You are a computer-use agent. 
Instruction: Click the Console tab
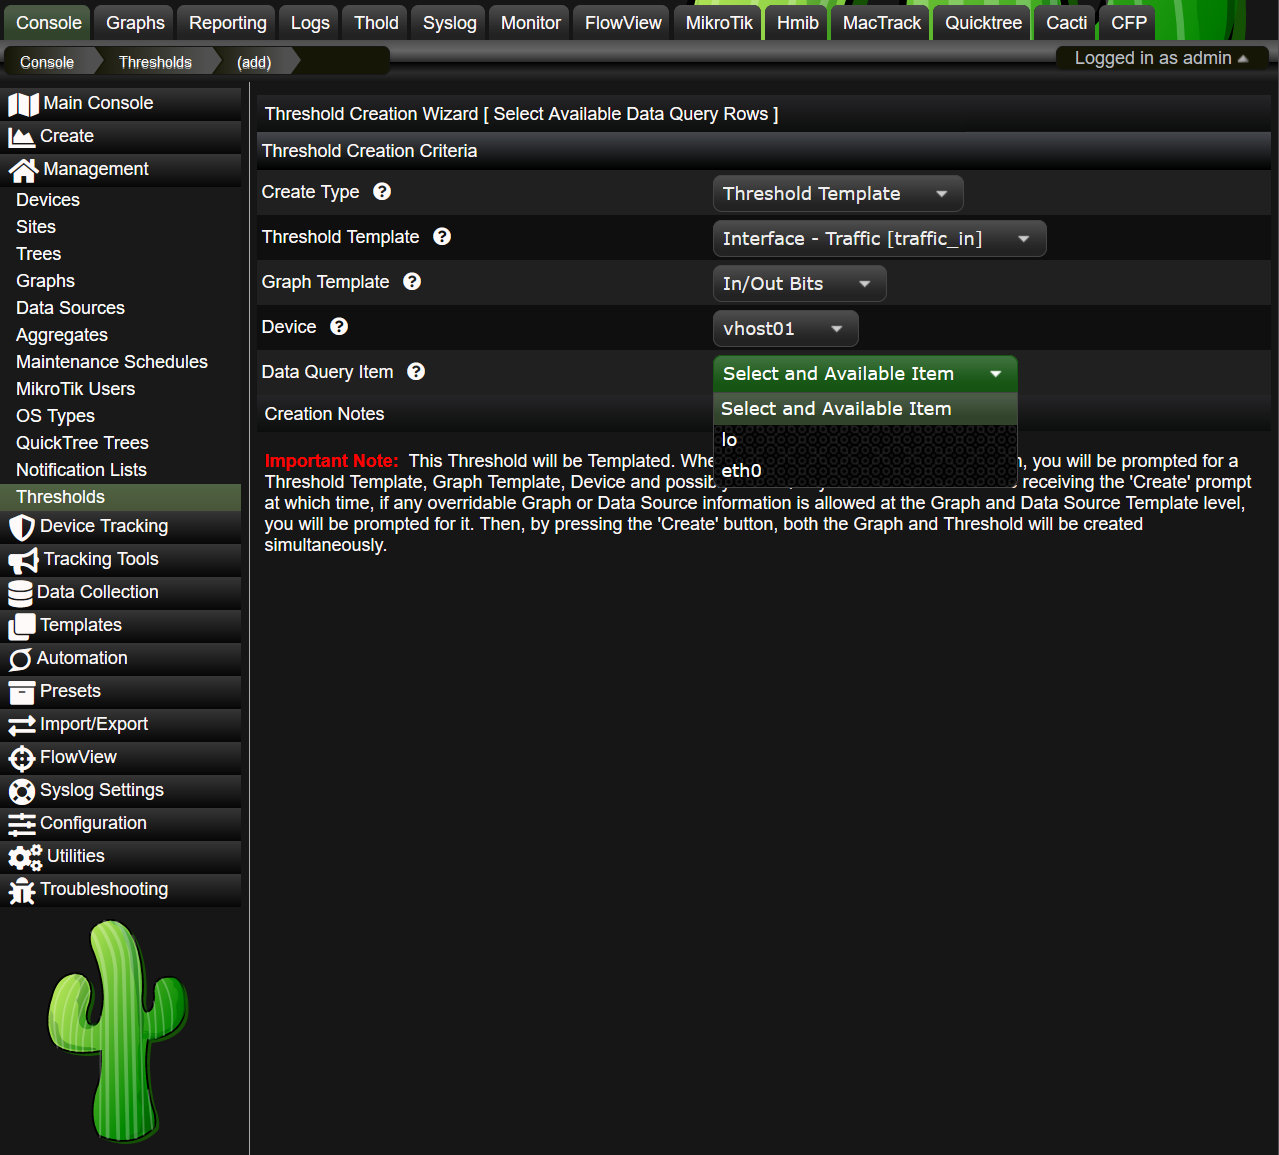(x=49, y=23)
